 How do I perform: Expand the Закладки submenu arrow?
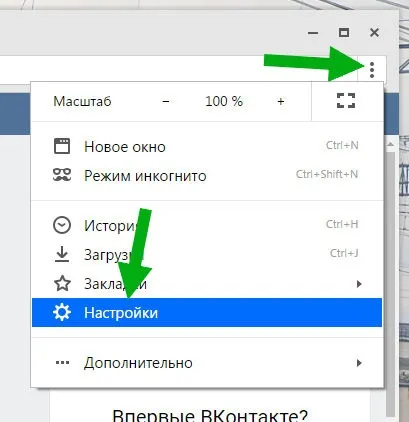(359, 284)
